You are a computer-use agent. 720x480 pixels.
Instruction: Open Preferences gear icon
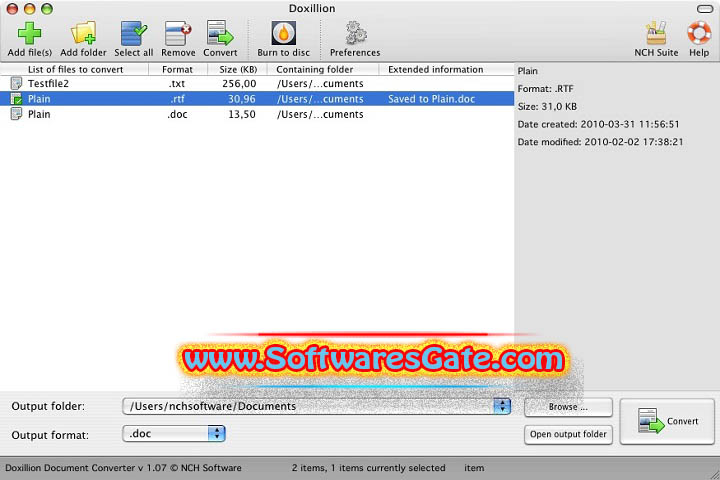tap(355, 34)
